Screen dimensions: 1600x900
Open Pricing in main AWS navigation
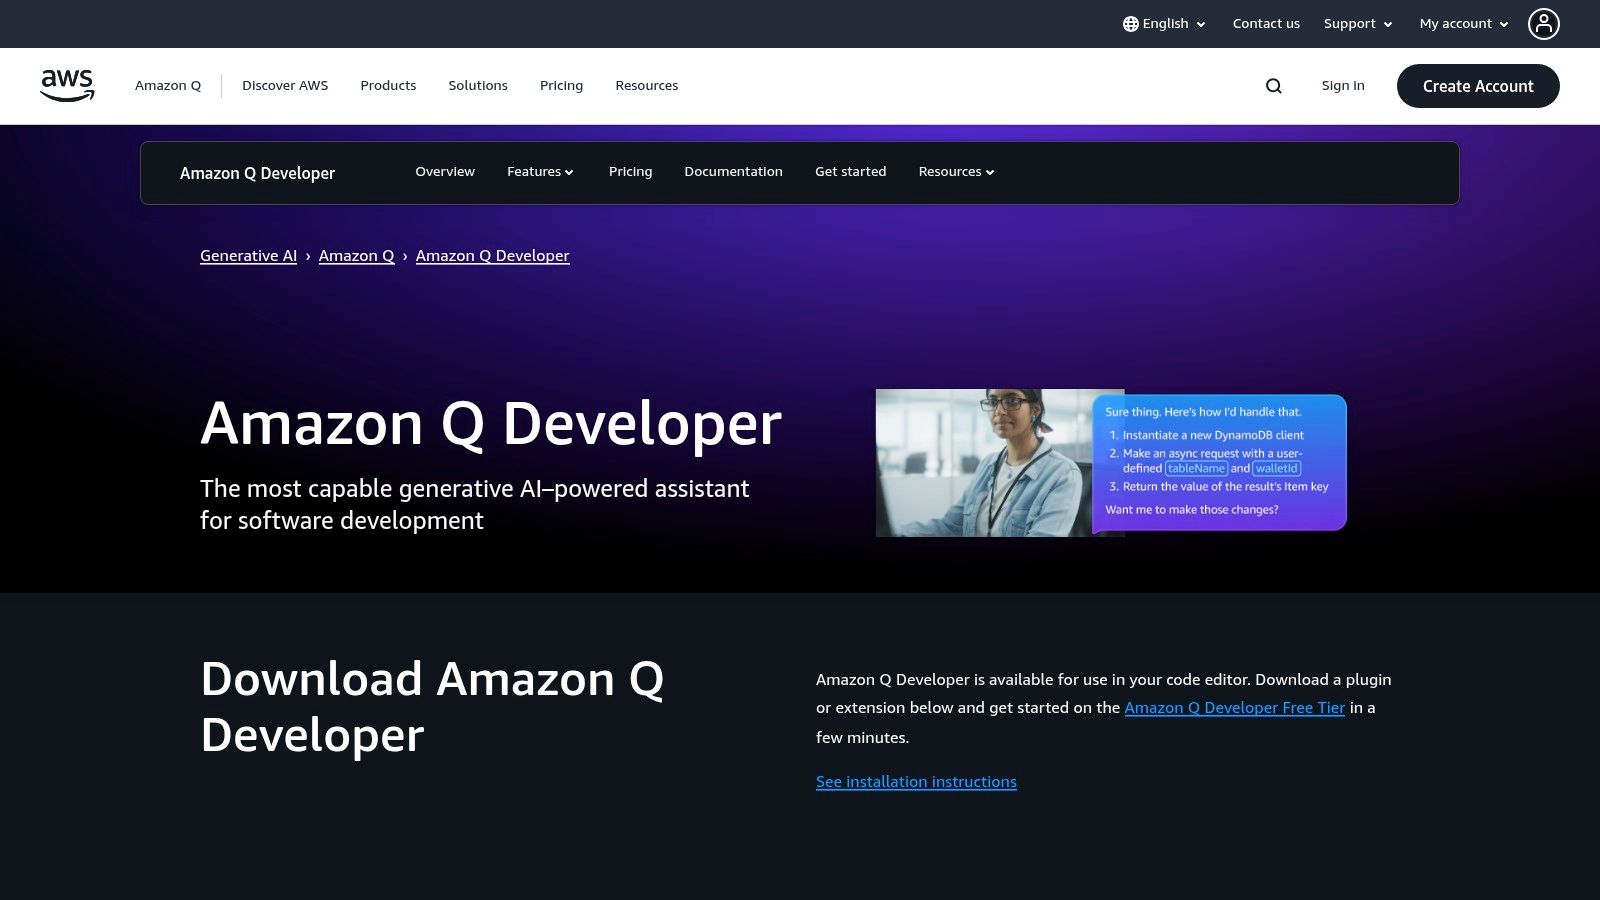click(x=561, y=86)
